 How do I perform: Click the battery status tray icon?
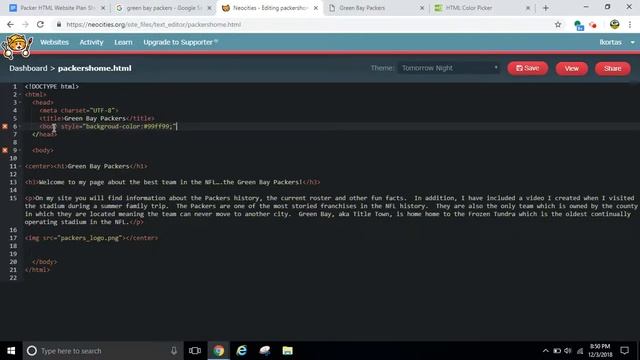tap(557, 351)
